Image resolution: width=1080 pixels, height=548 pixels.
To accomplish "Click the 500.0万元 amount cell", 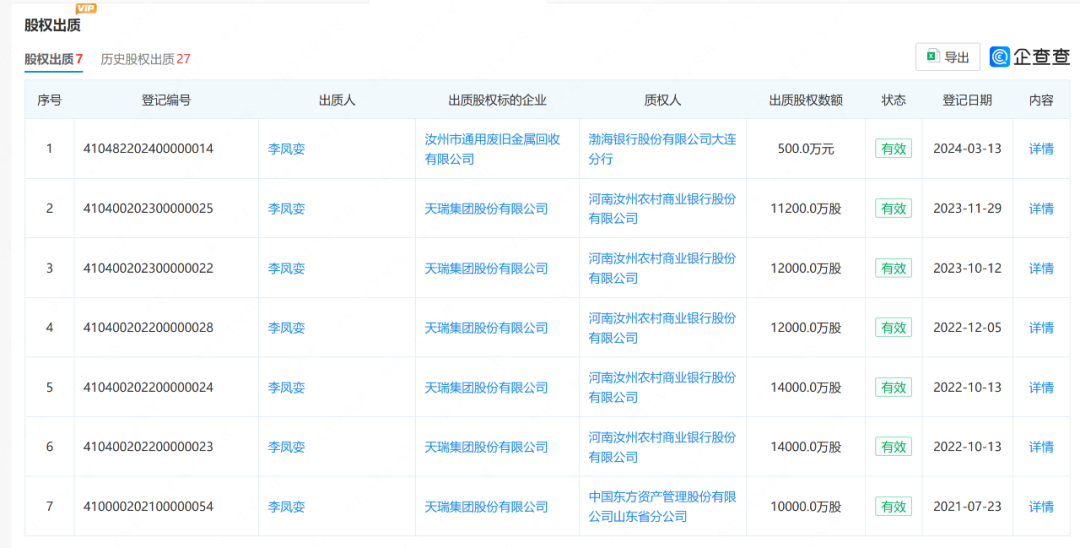I will pos(806,149).
